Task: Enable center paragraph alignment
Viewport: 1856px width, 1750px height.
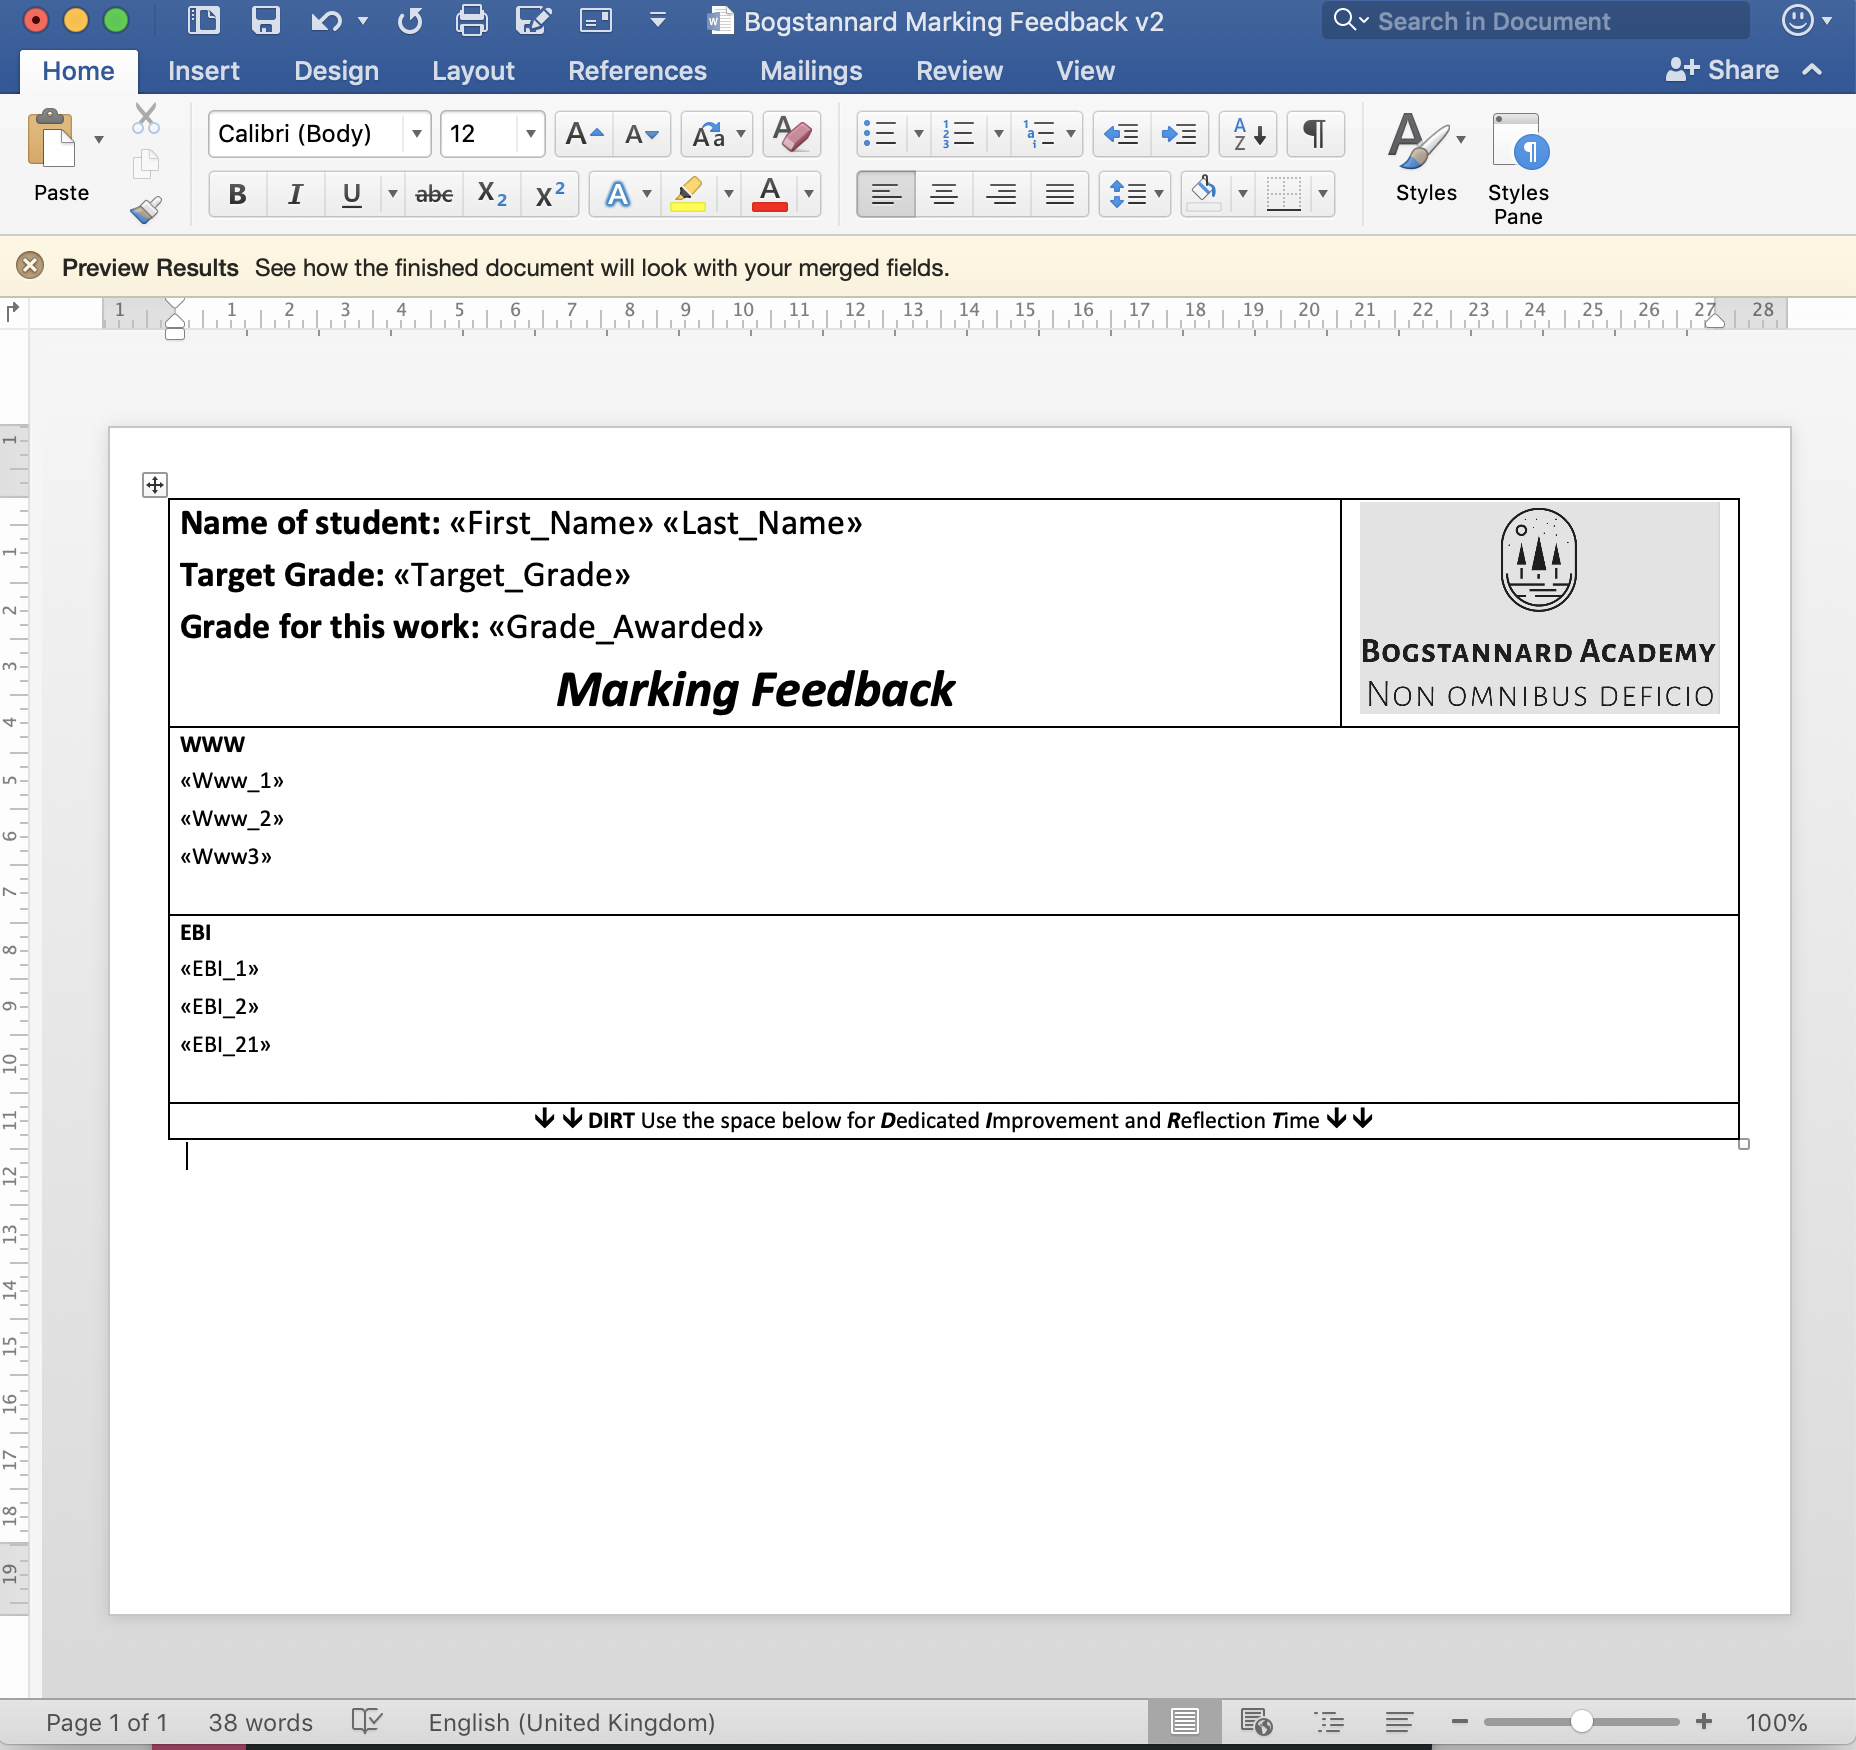Action: 944,194
